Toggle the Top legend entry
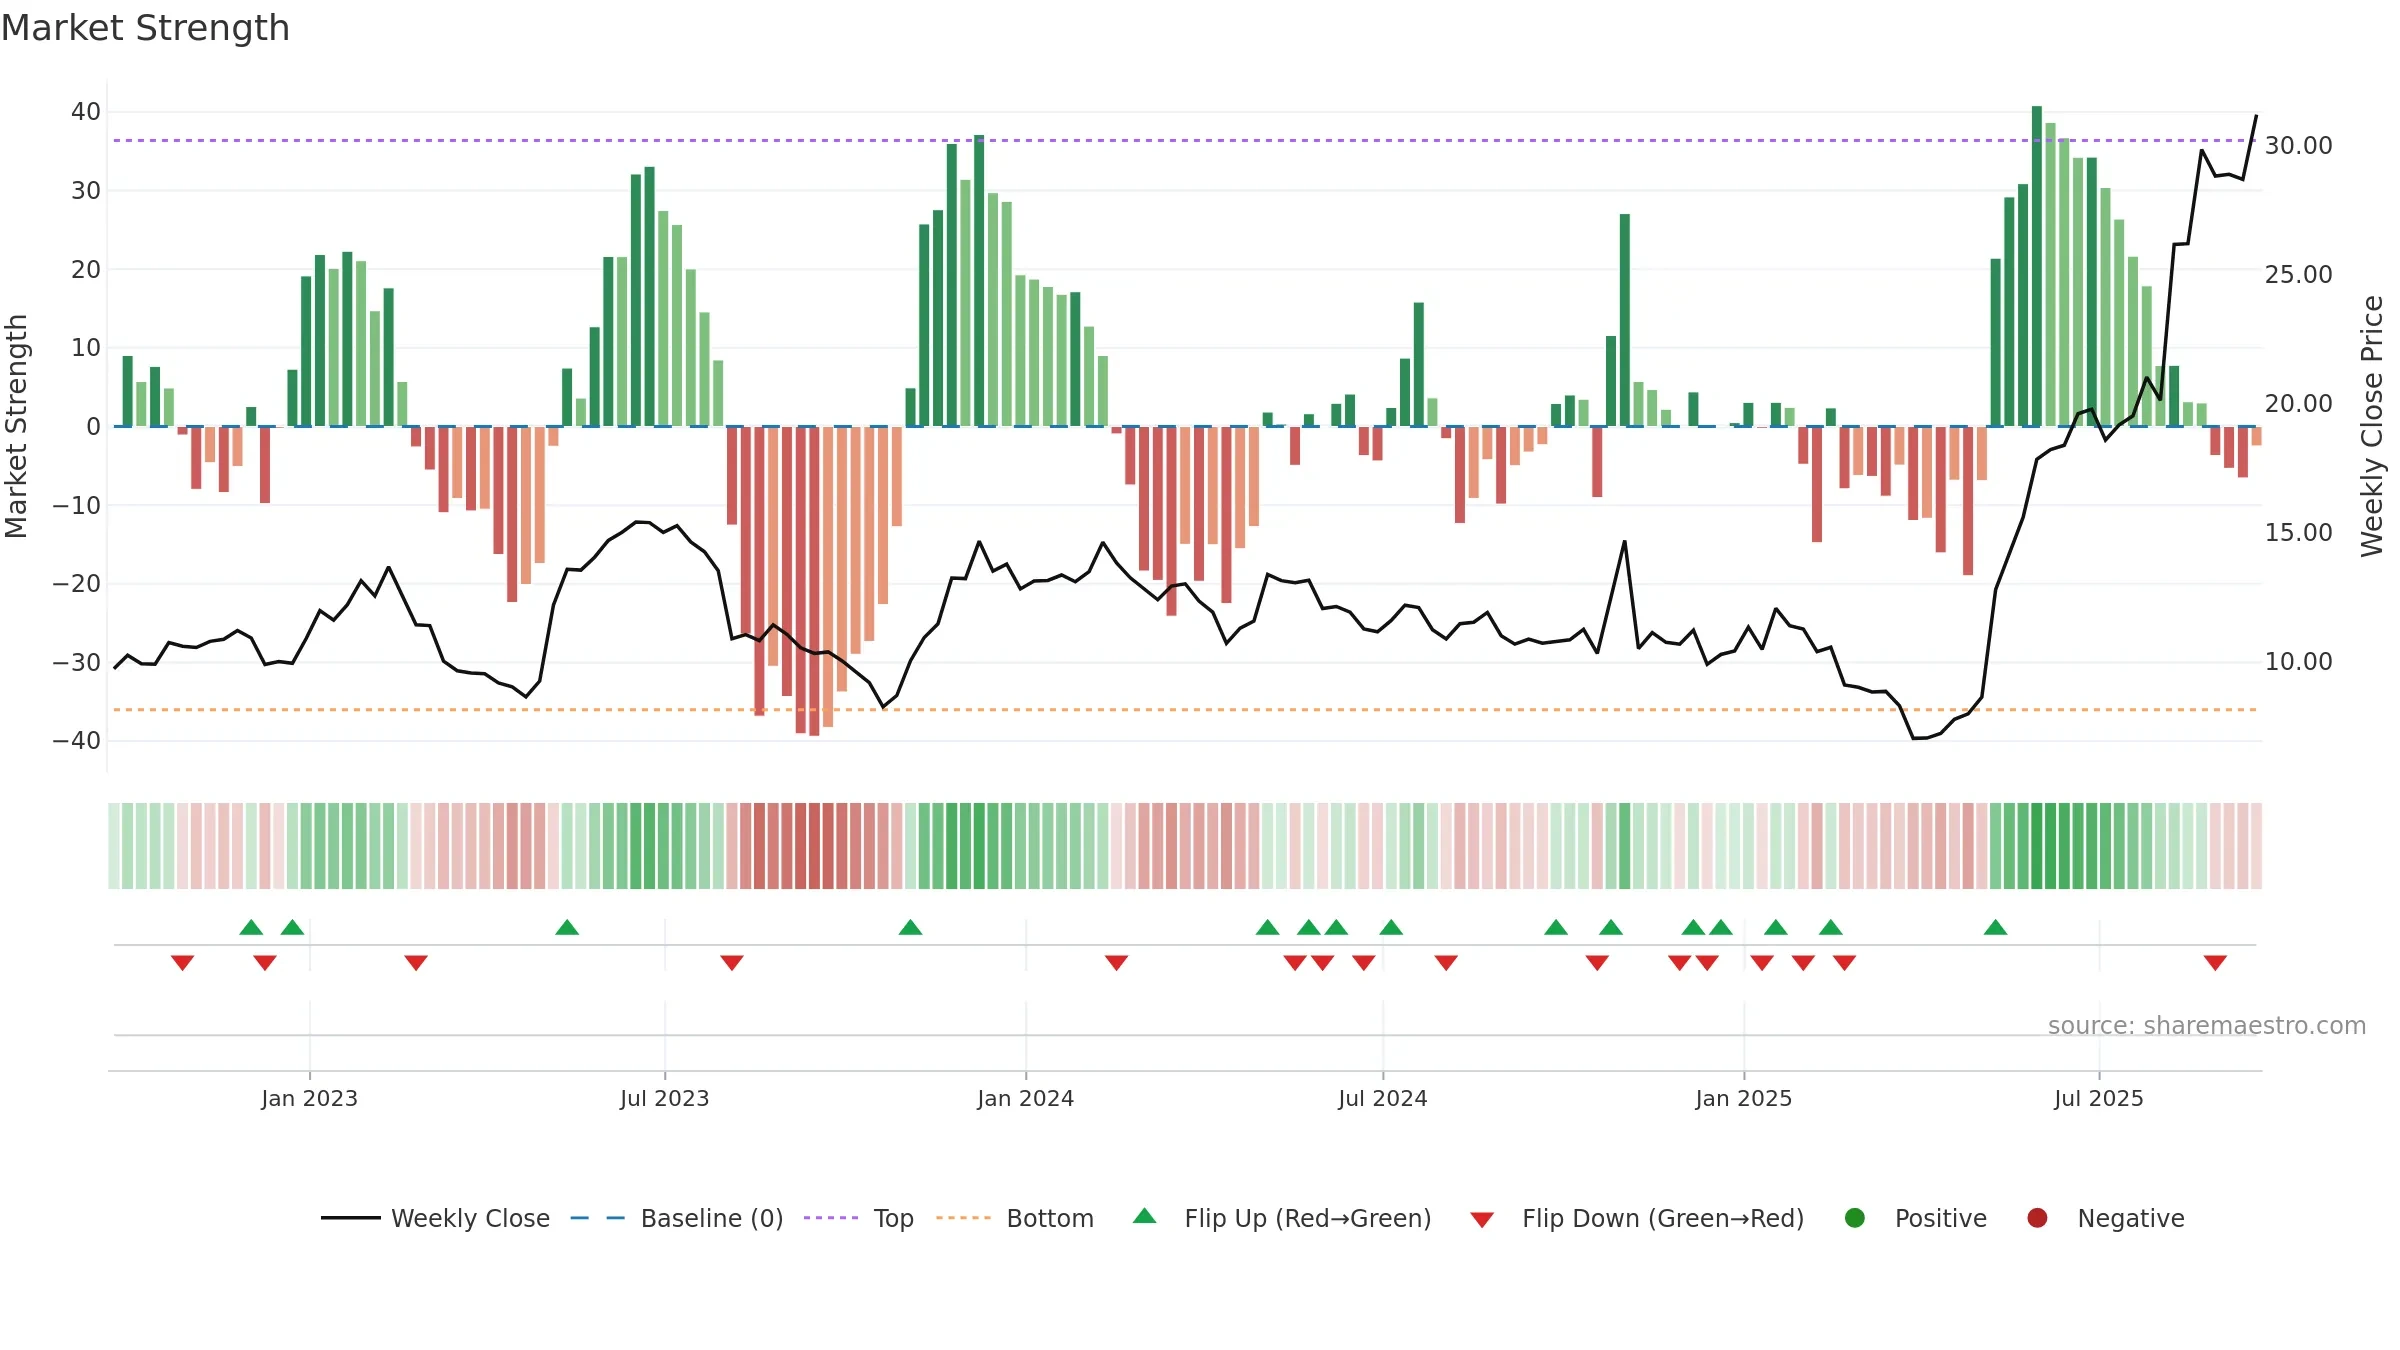The image size is (2400, 1350). coord(859,1218)
